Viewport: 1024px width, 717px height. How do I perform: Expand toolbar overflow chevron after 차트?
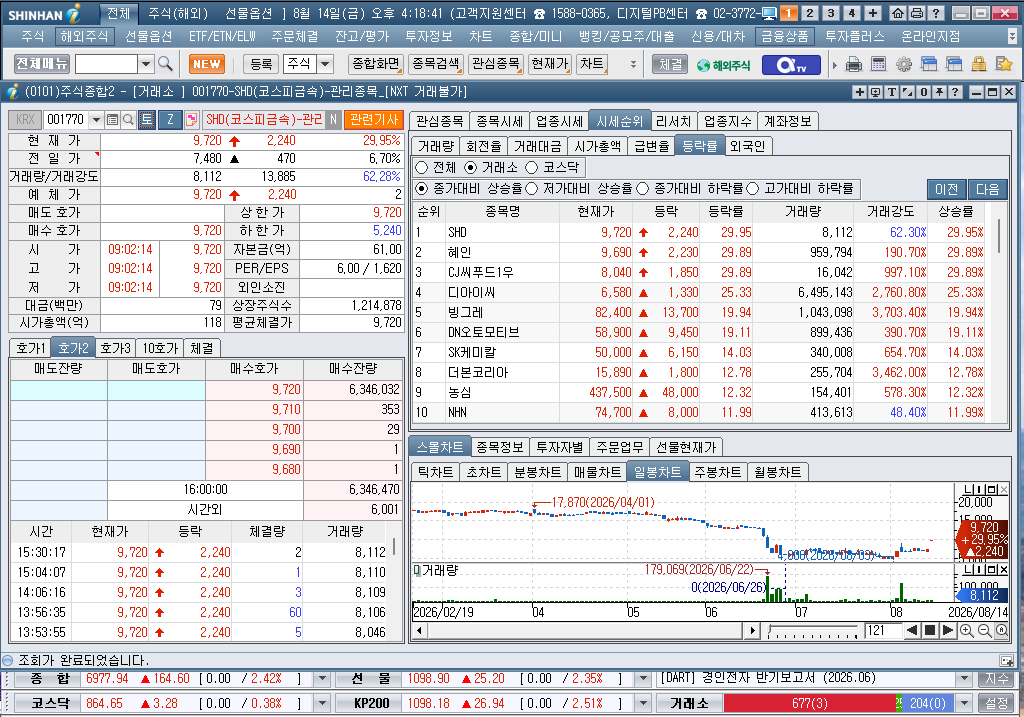tap(633, 64)
